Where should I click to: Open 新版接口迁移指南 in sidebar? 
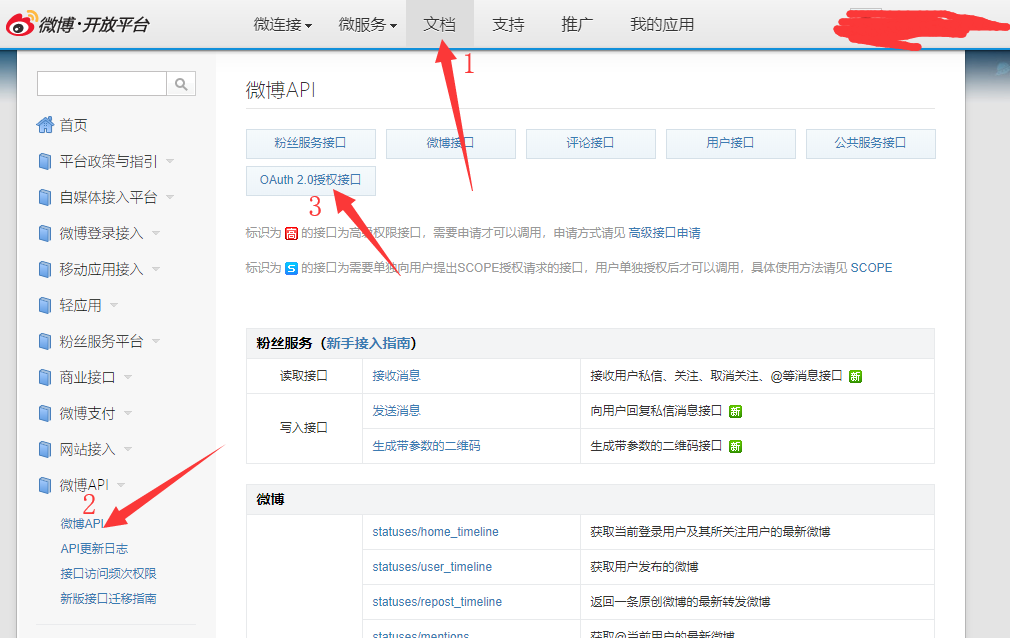108,599
